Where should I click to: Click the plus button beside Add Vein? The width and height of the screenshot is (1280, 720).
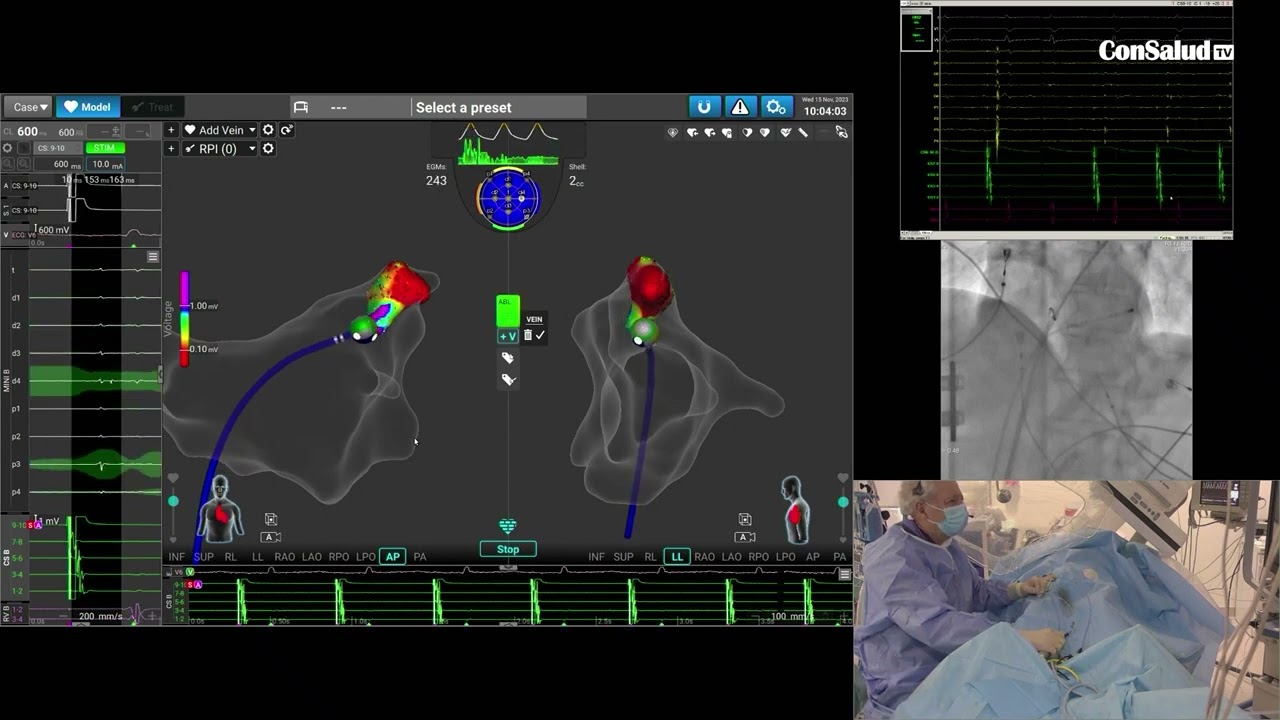(171, 130)
